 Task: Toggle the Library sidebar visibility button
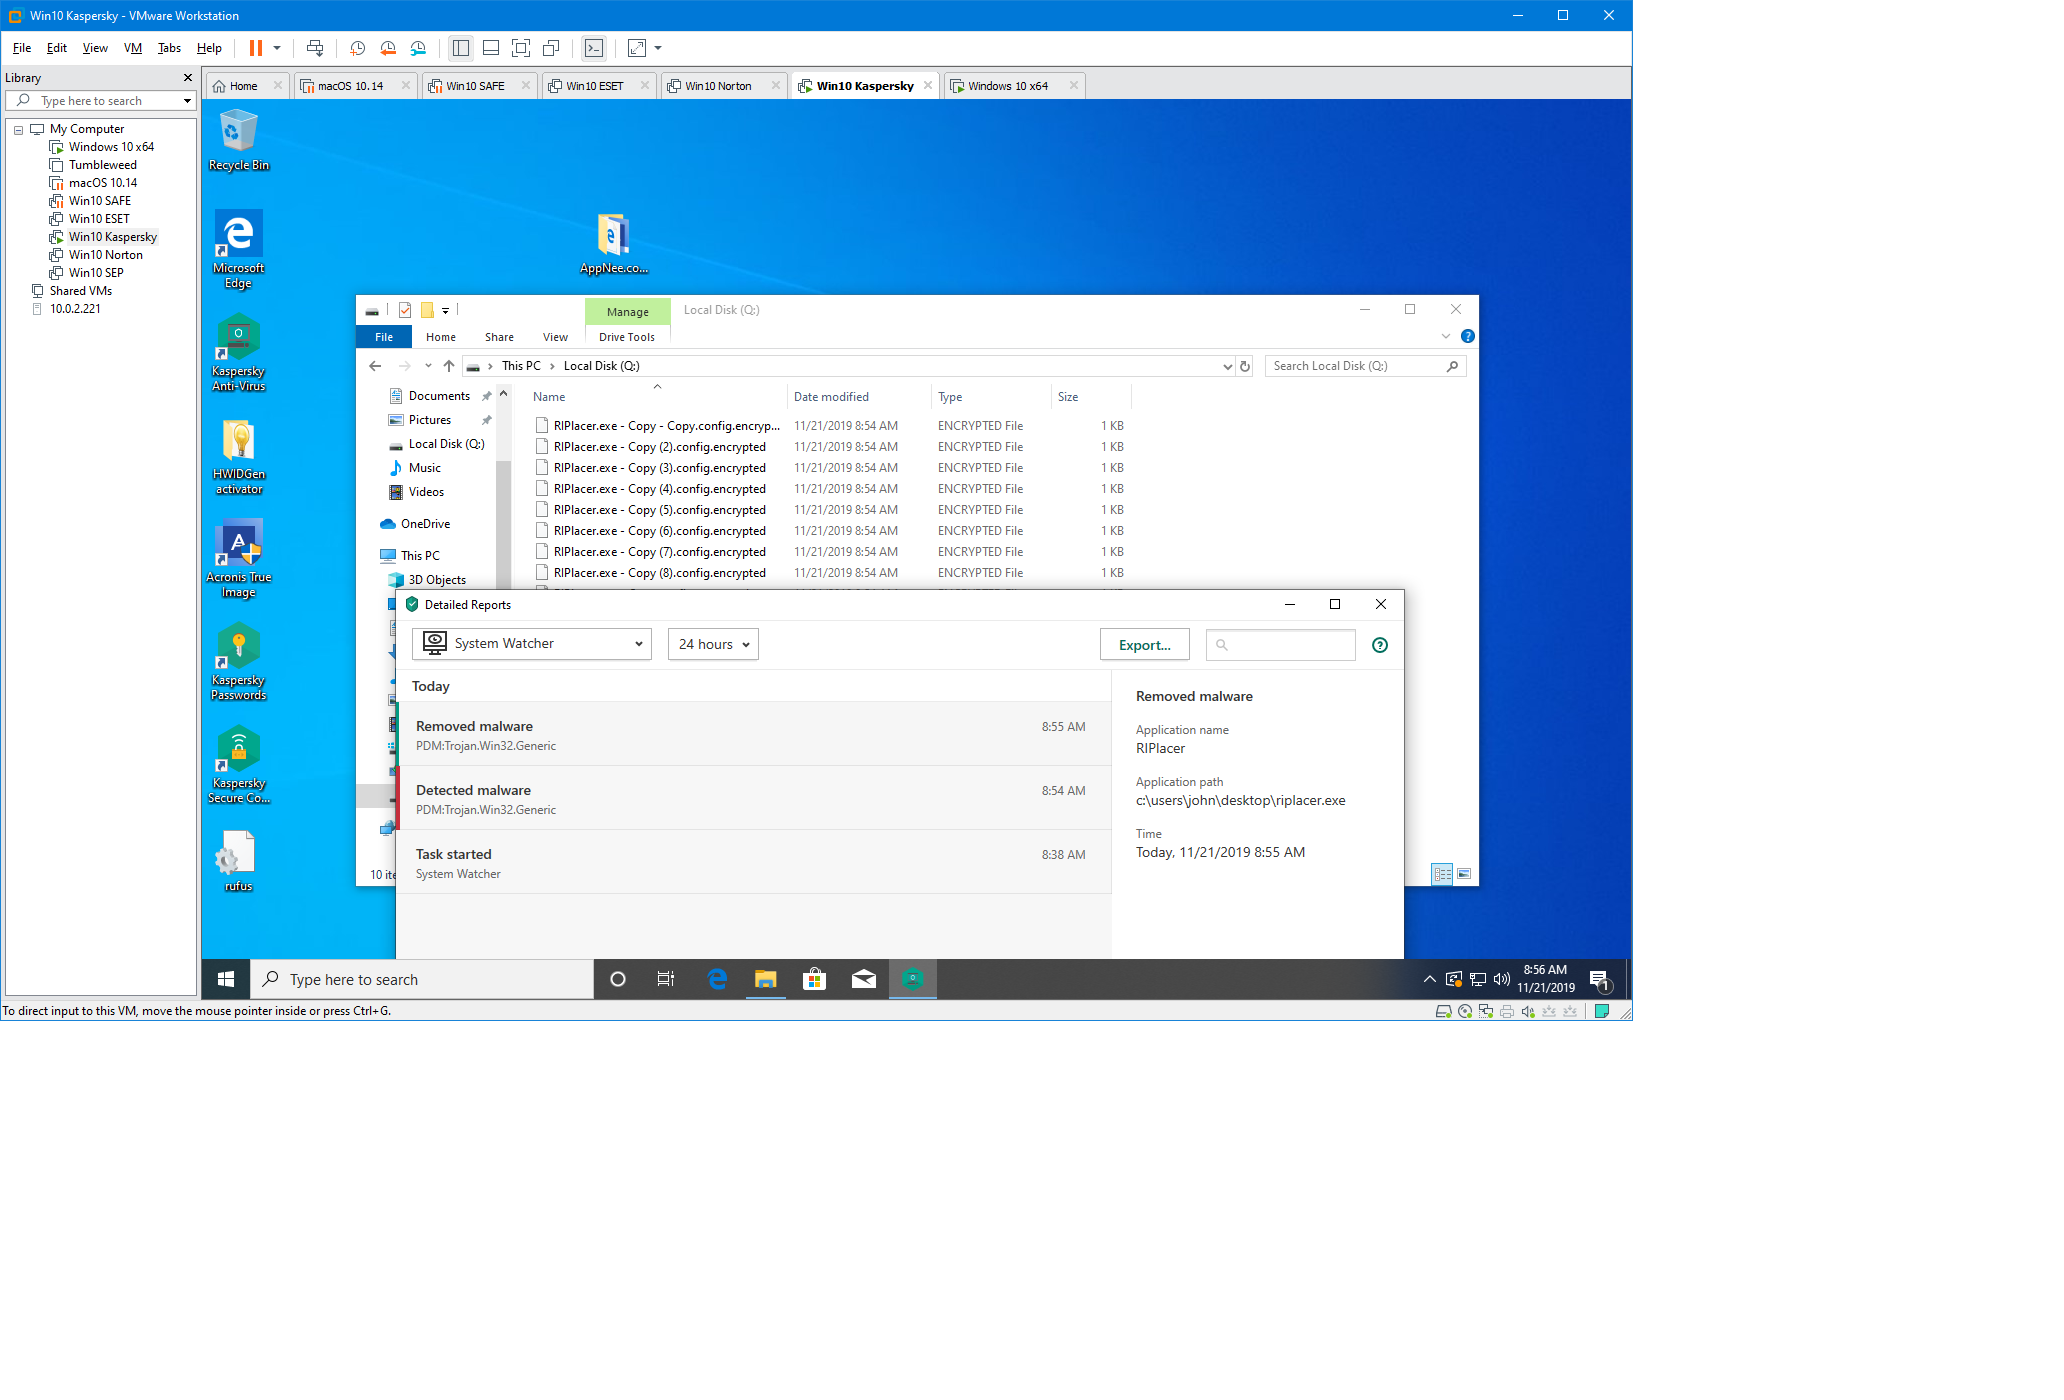point(461,48)
